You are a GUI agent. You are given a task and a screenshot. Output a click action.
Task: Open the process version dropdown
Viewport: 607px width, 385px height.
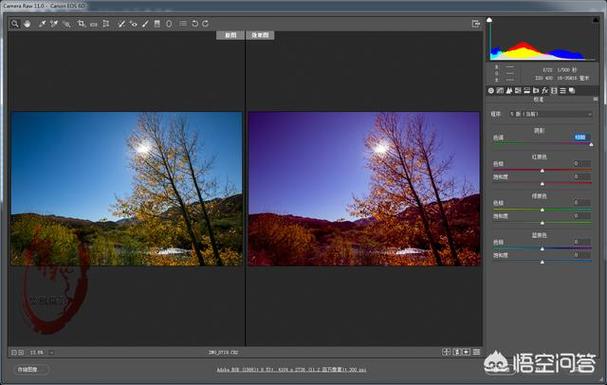[550, 114]
